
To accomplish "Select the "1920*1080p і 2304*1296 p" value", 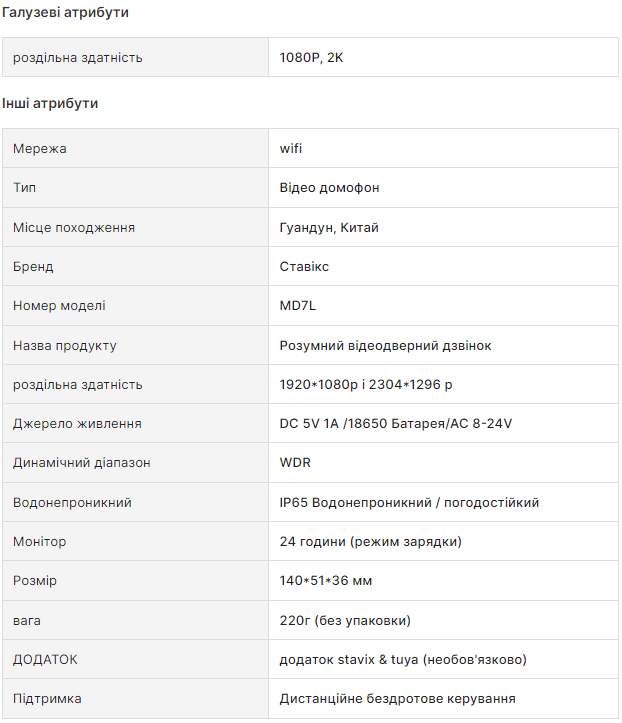I will 366,385.
